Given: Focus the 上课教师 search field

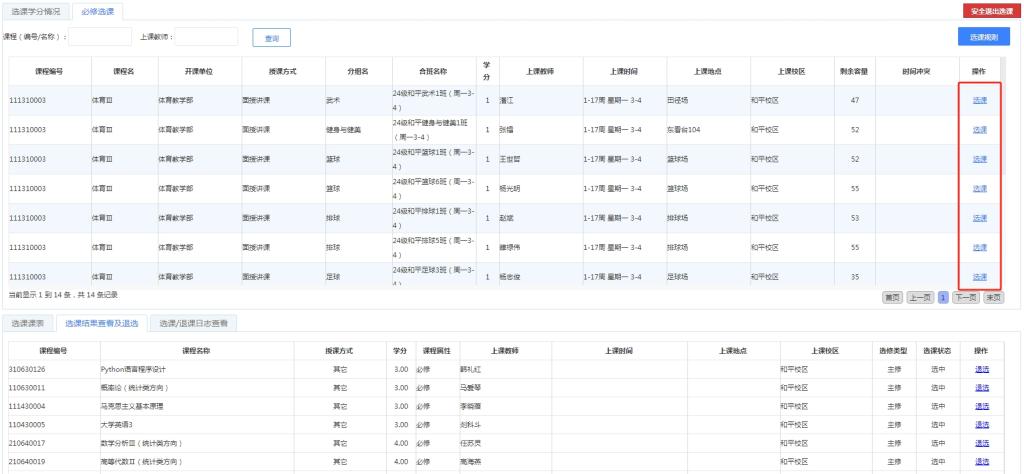Looking at the screenshot, I should [x=206, y=37].
